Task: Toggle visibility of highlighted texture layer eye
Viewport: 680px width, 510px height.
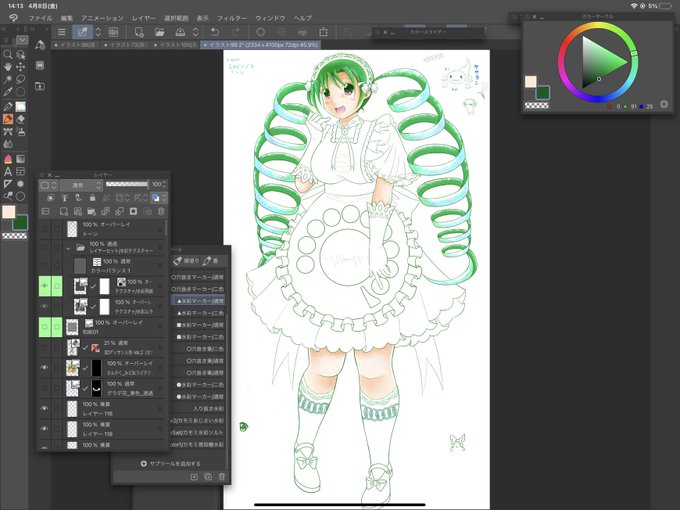Action: coord(44,286)
